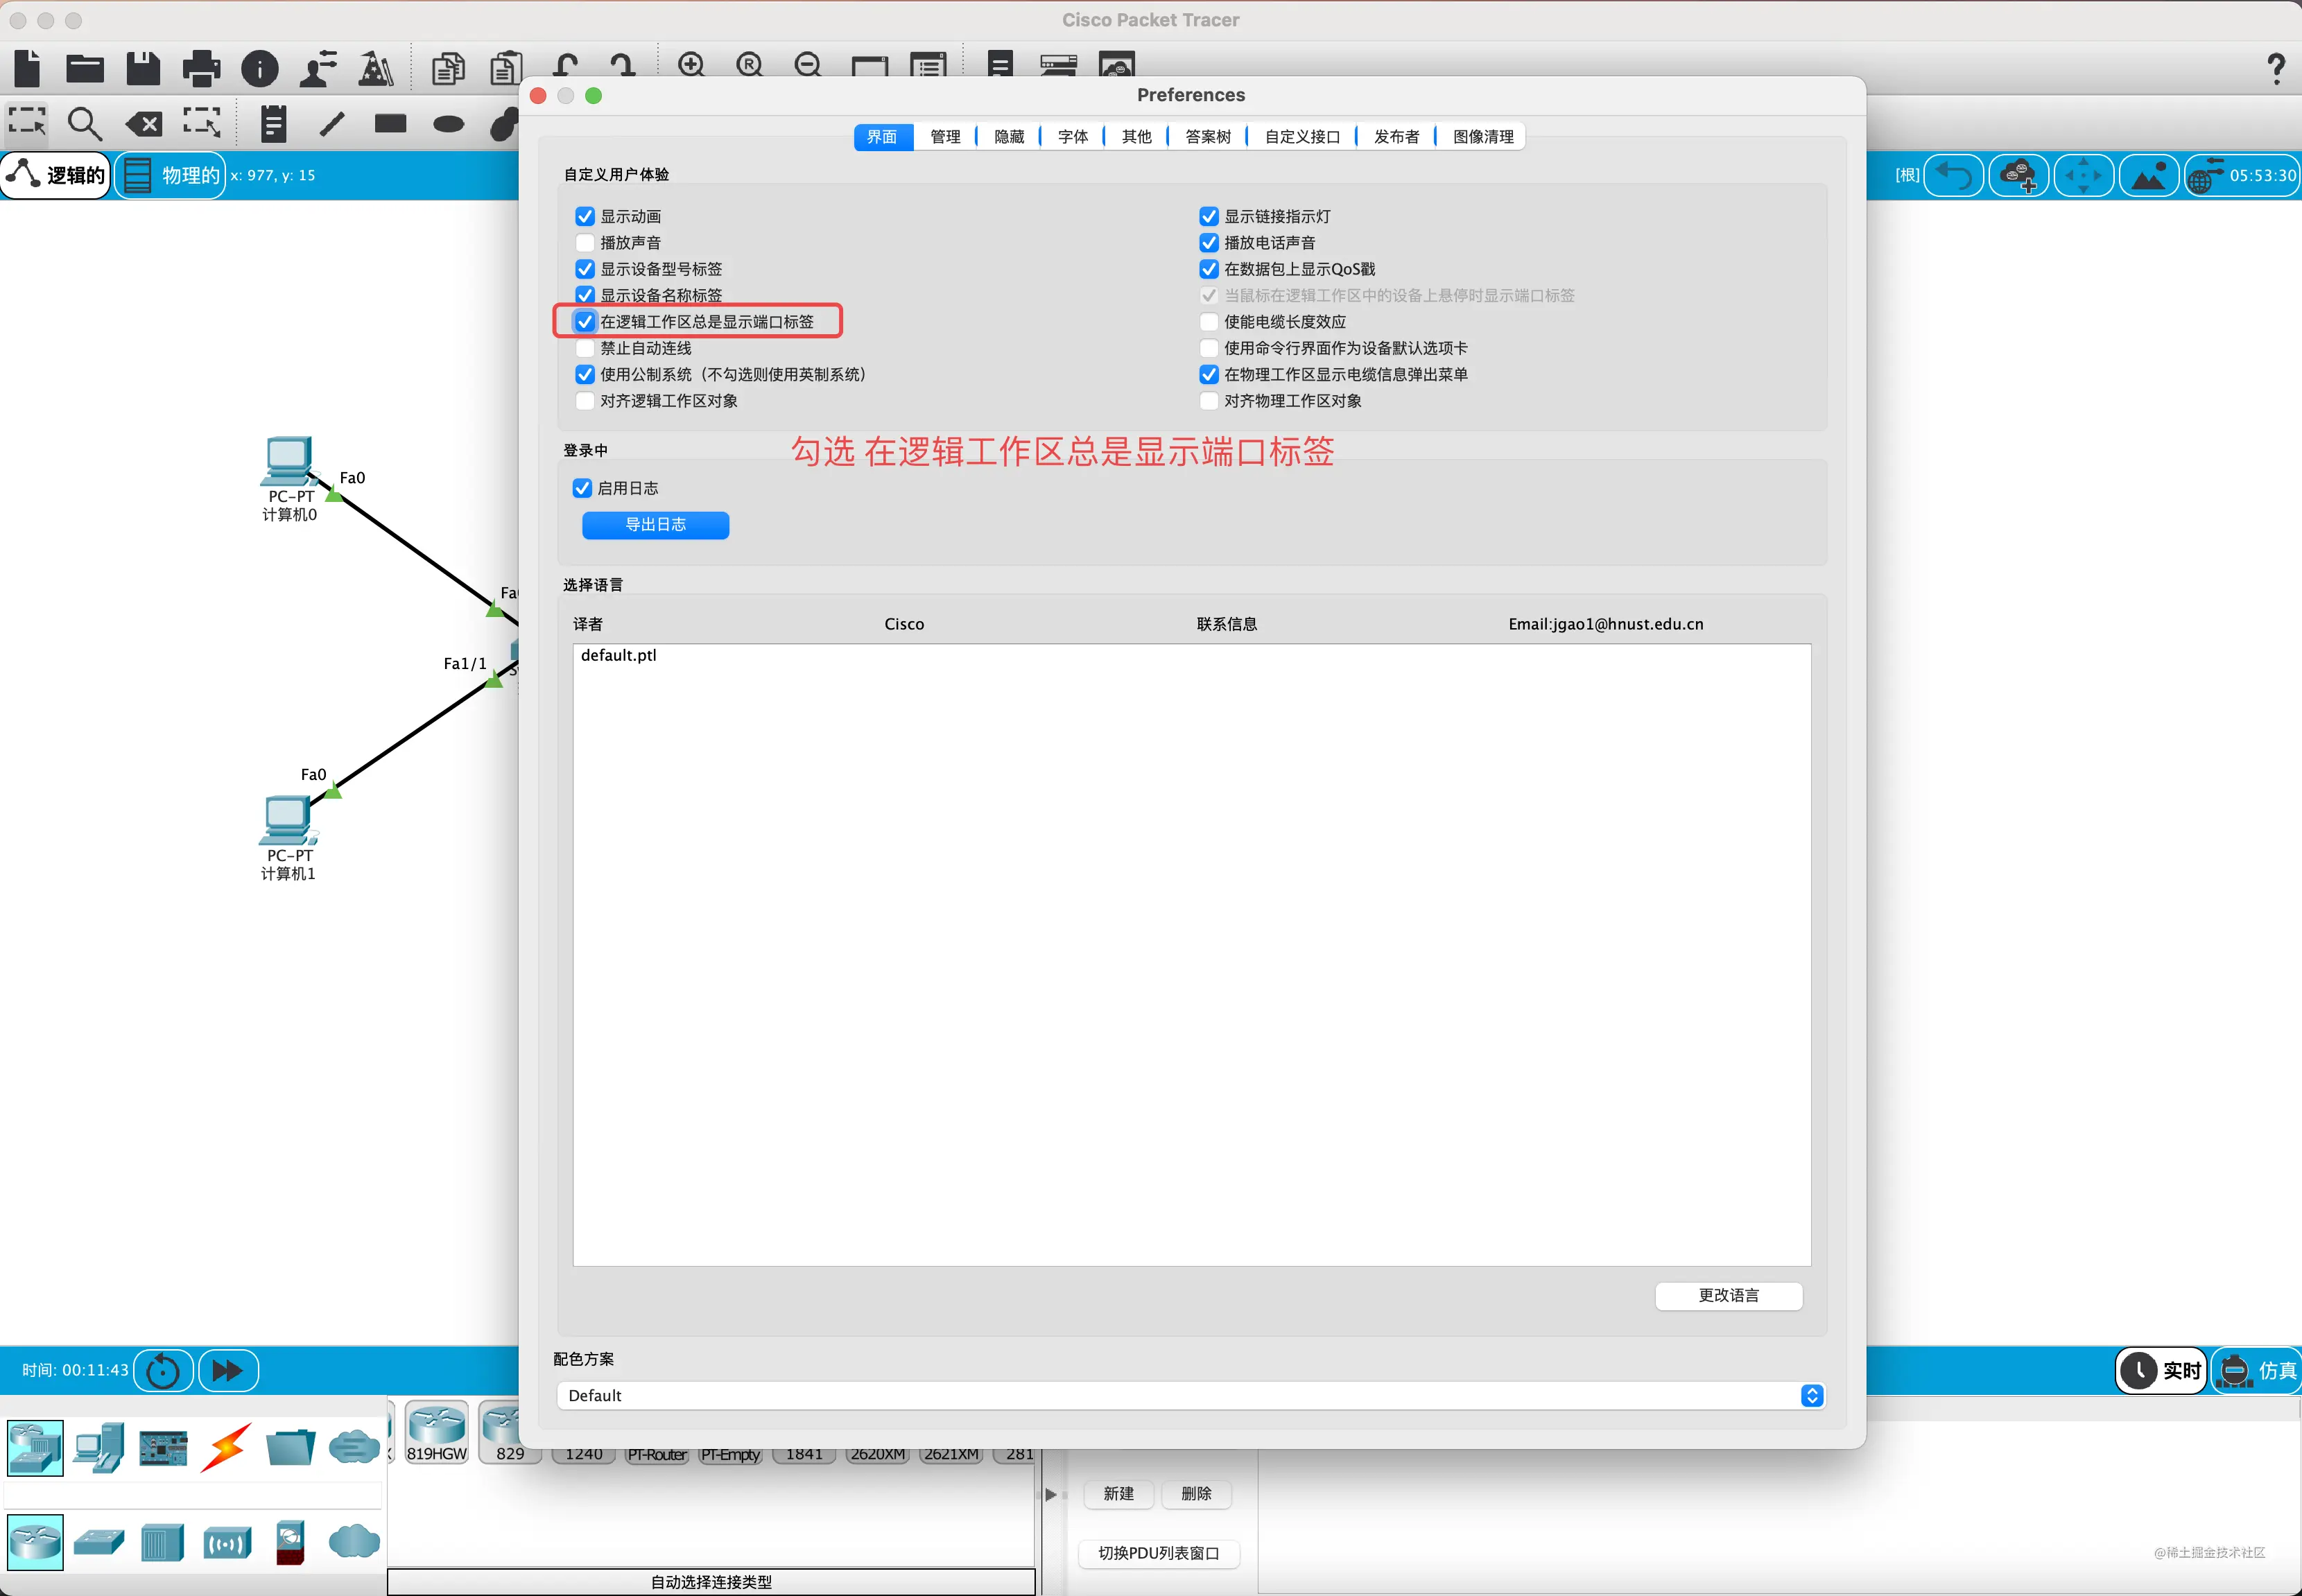The width and height of the screenshot is (2302, 1596).
Task: Toggle 显示设备型号标签 checkbox
Action: 585,269
